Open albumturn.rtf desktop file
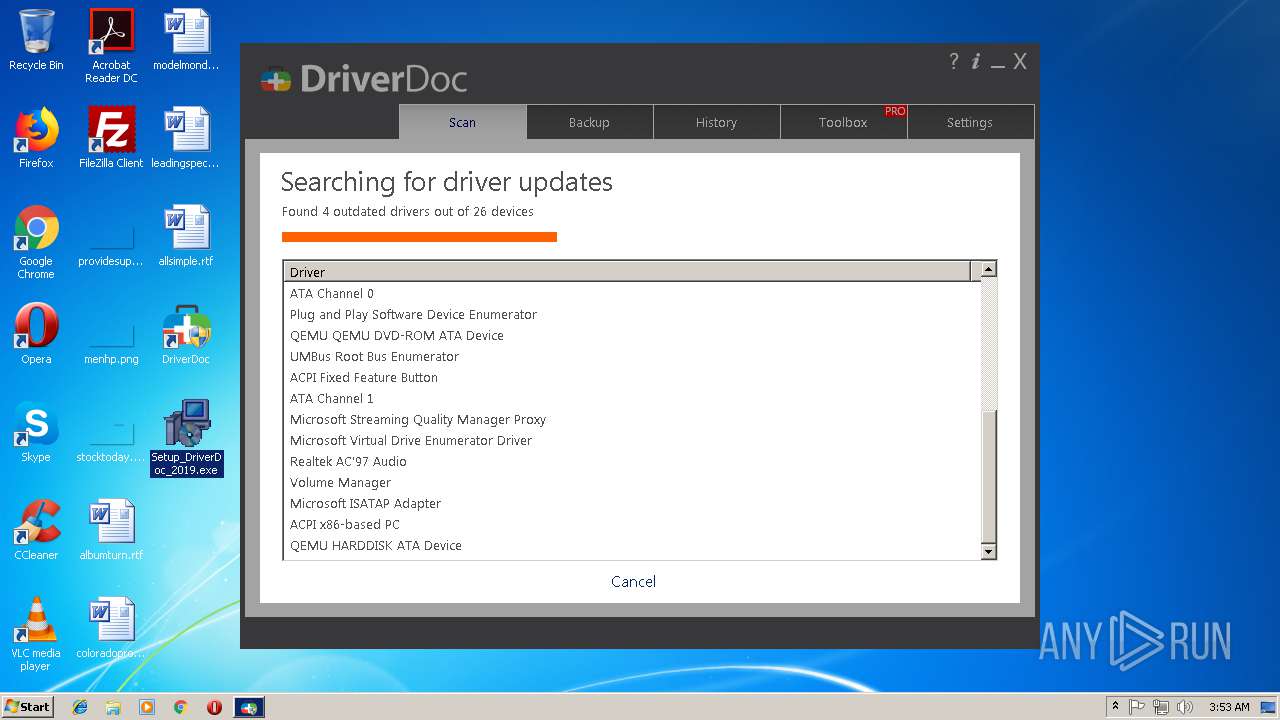Screen dimensions: 1280x720 [111, 530]
